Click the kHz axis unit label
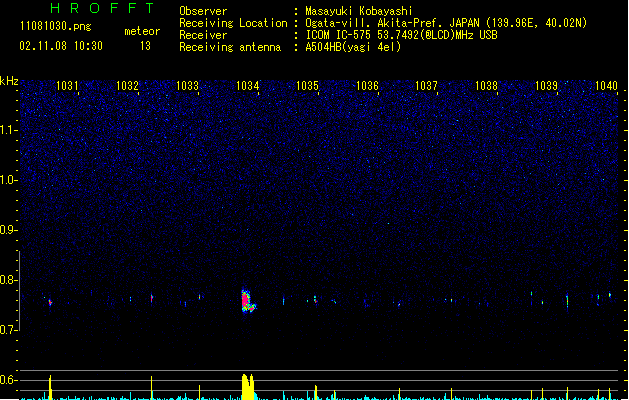The image size is (629, 400). [9, 81]
